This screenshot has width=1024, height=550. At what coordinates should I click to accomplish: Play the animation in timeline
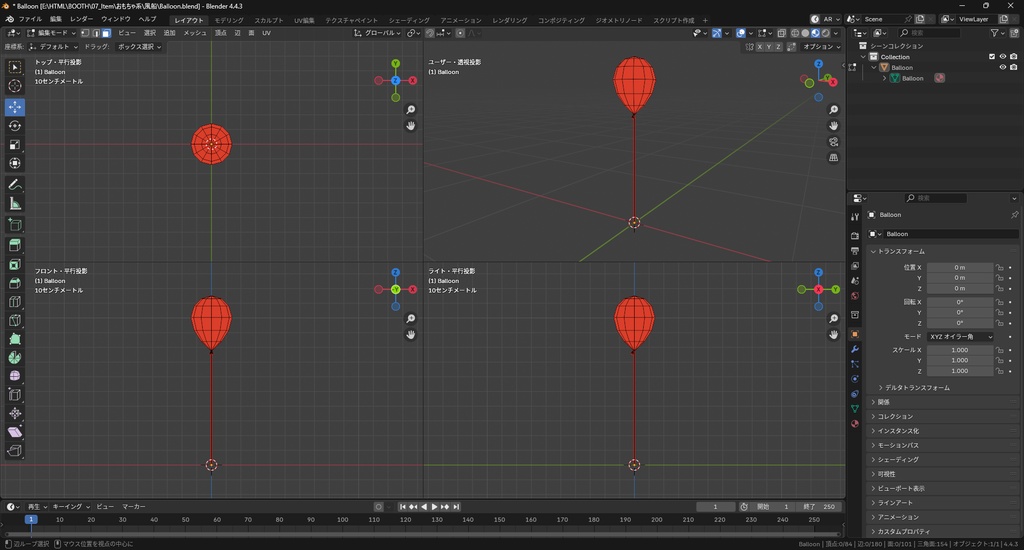pyautogui.click(x=434, y=507)
